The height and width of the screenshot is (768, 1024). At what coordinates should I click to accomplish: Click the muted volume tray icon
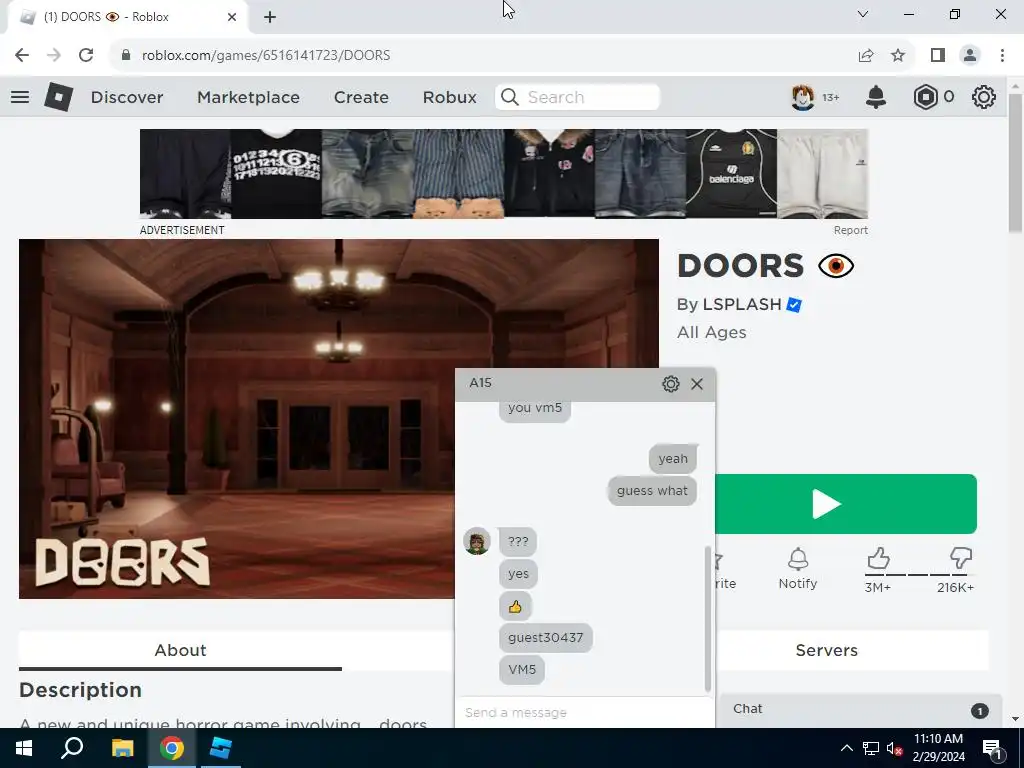[894, 748]
